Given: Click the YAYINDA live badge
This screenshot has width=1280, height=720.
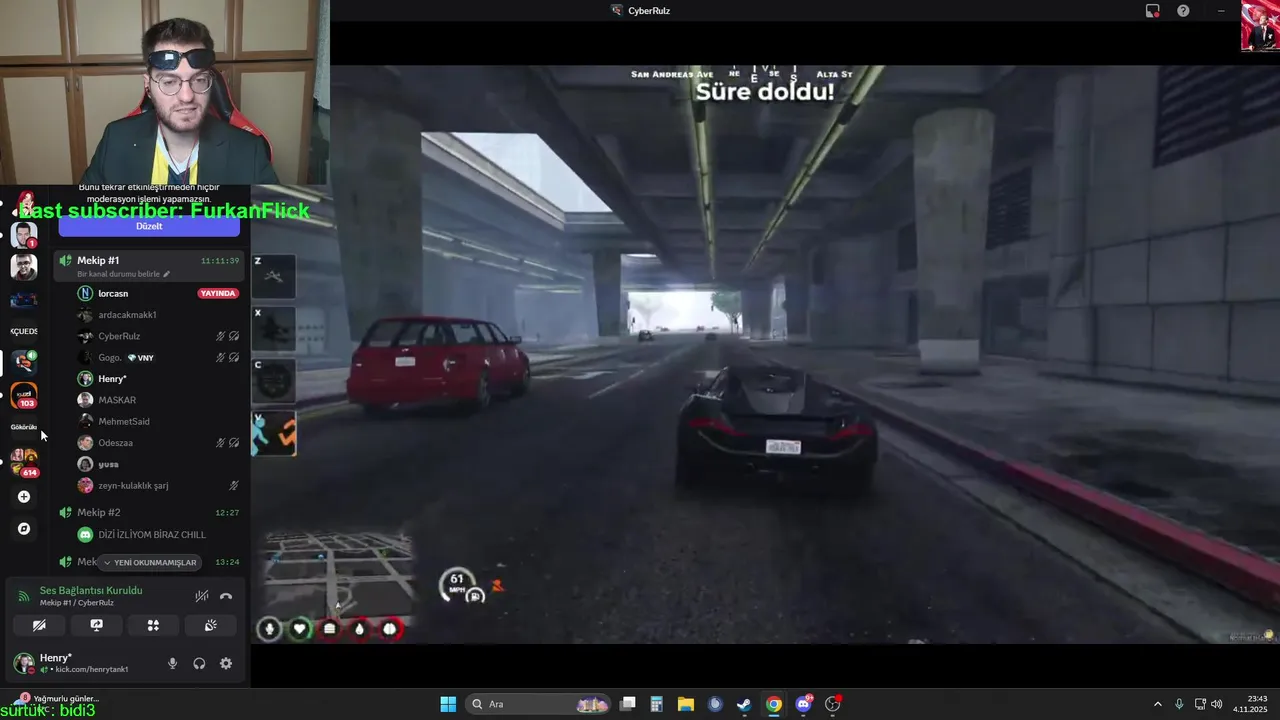Looking at the screenshot, I should tap(218, 293).
